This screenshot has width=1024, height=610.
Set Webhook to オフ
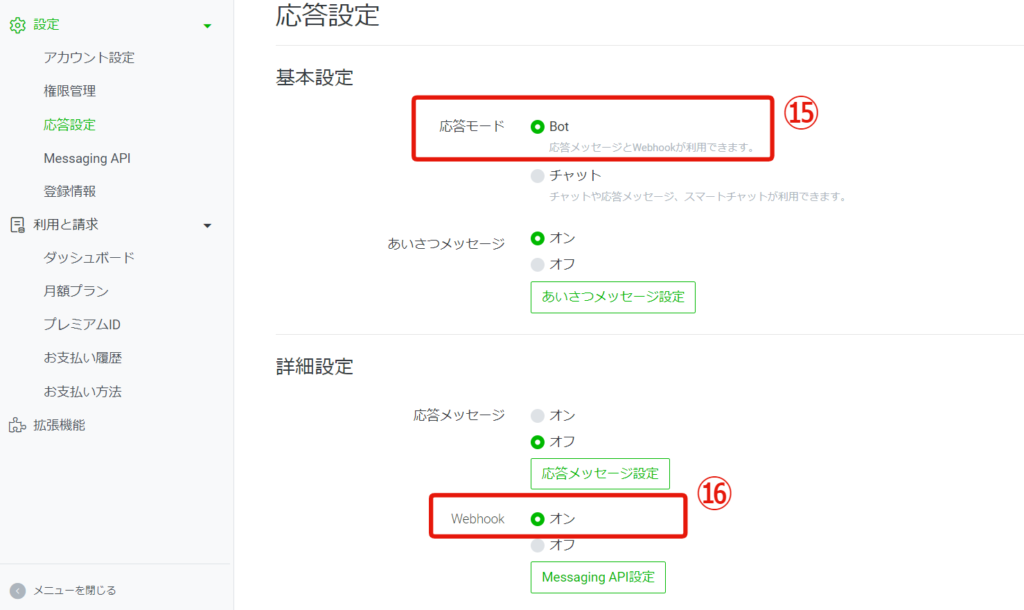tap(537, 545)
